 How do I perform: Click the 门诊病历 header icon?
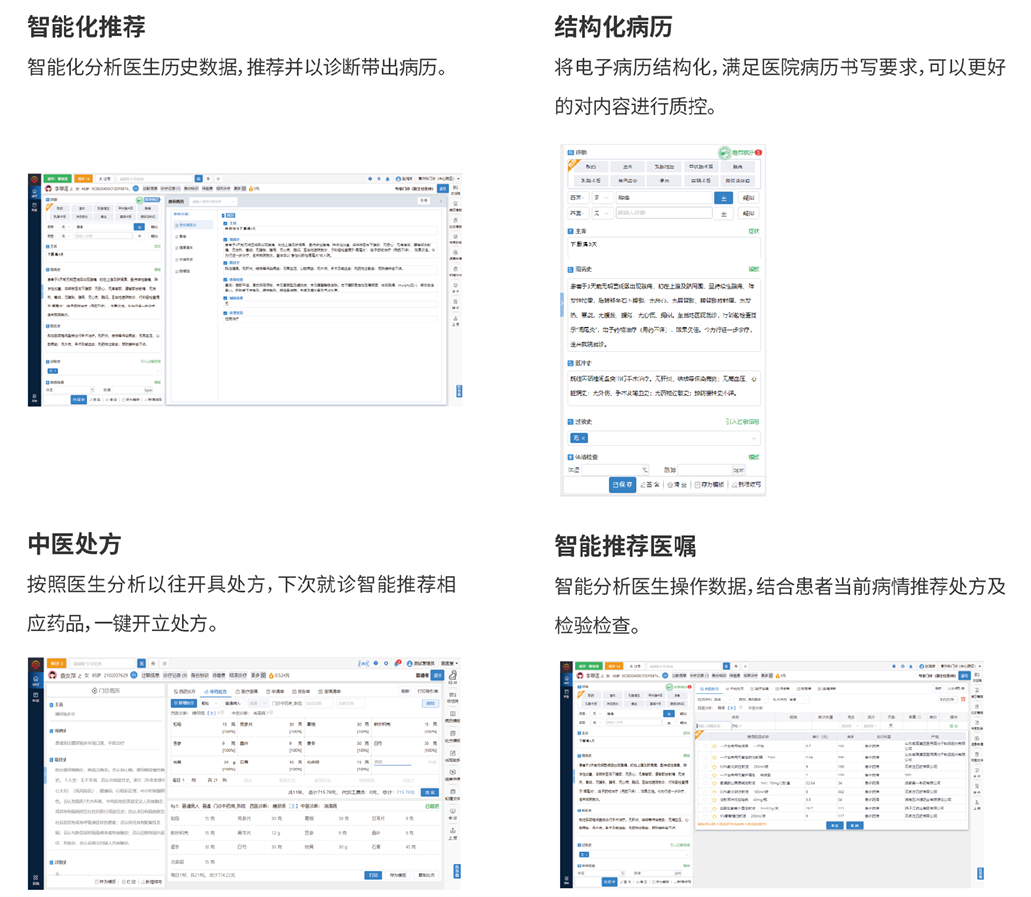pyautogui.click(x=92, y=691)
